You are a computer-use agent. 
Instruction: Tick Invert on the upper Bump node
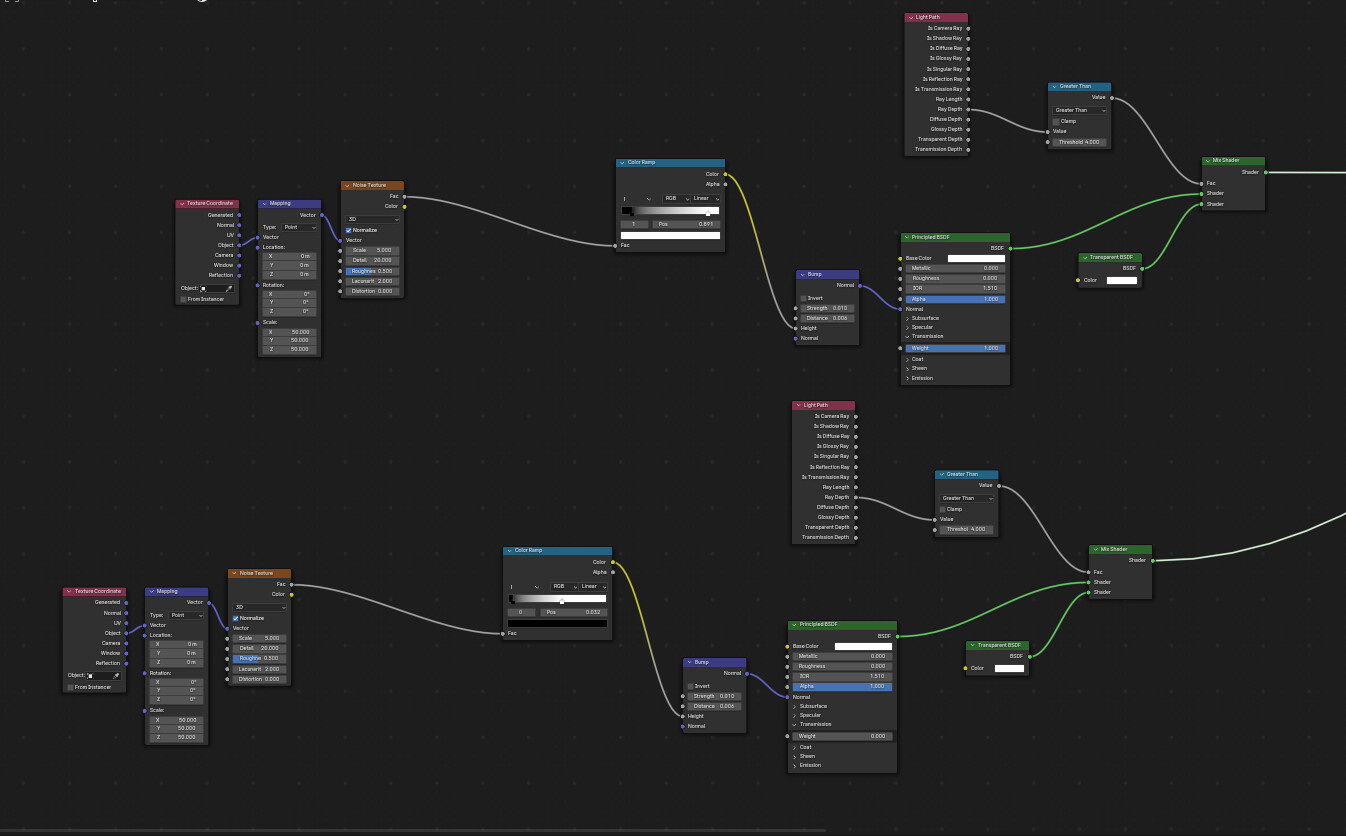[x=803, y=298]
